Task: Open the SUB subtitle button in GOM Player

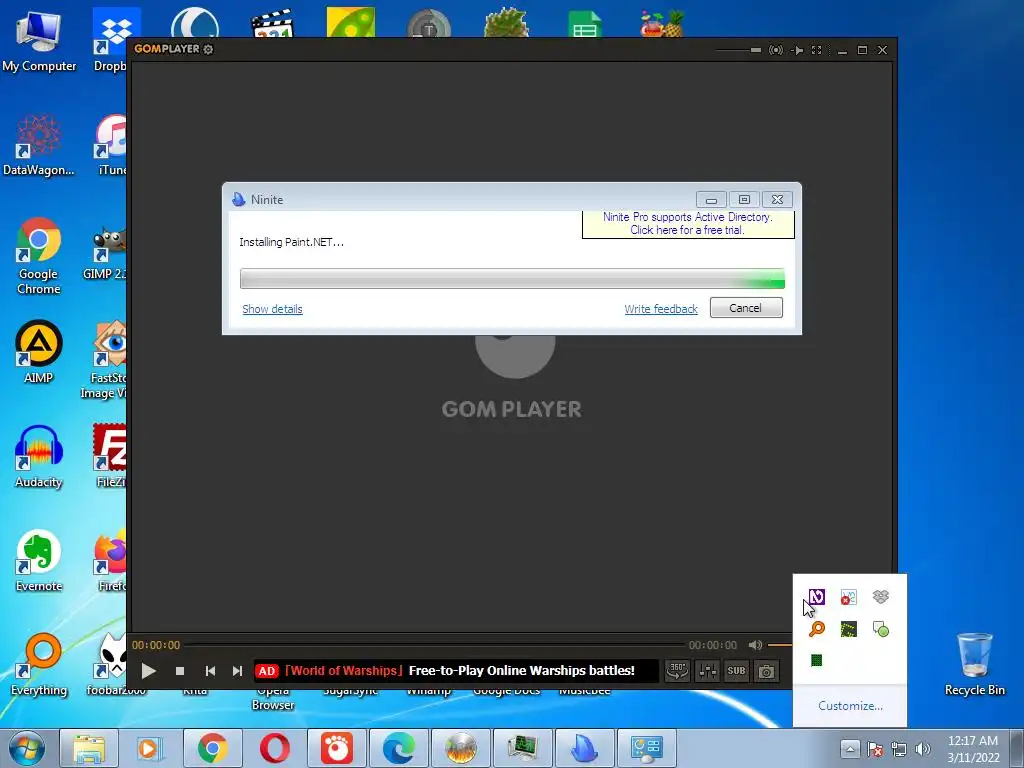Action: pos(737,671)
